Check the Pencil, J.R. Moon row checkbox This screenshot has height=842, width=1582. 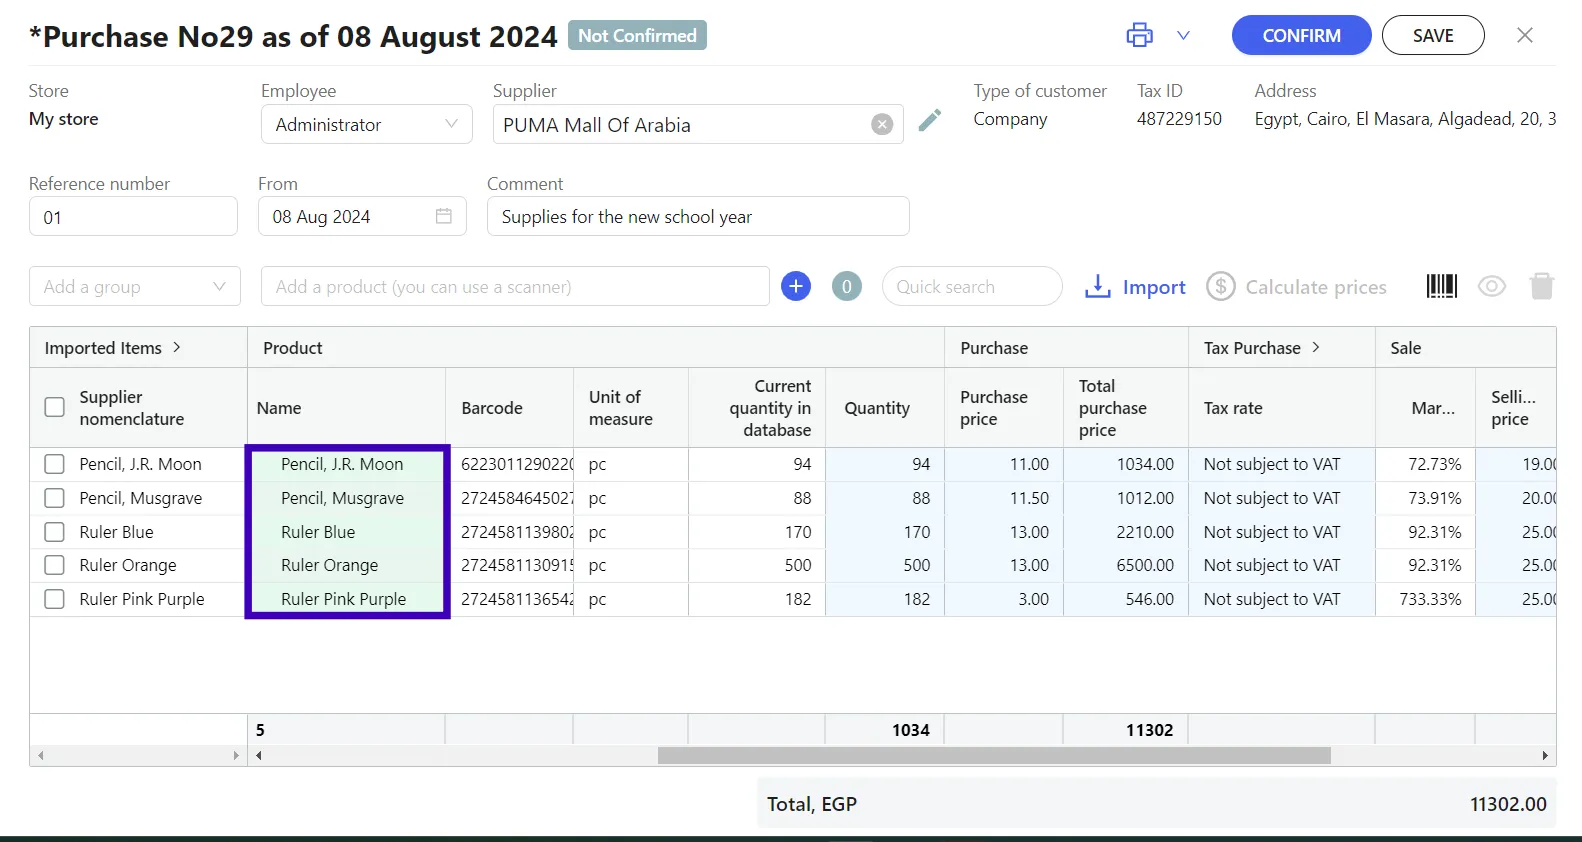pos(55,464)
